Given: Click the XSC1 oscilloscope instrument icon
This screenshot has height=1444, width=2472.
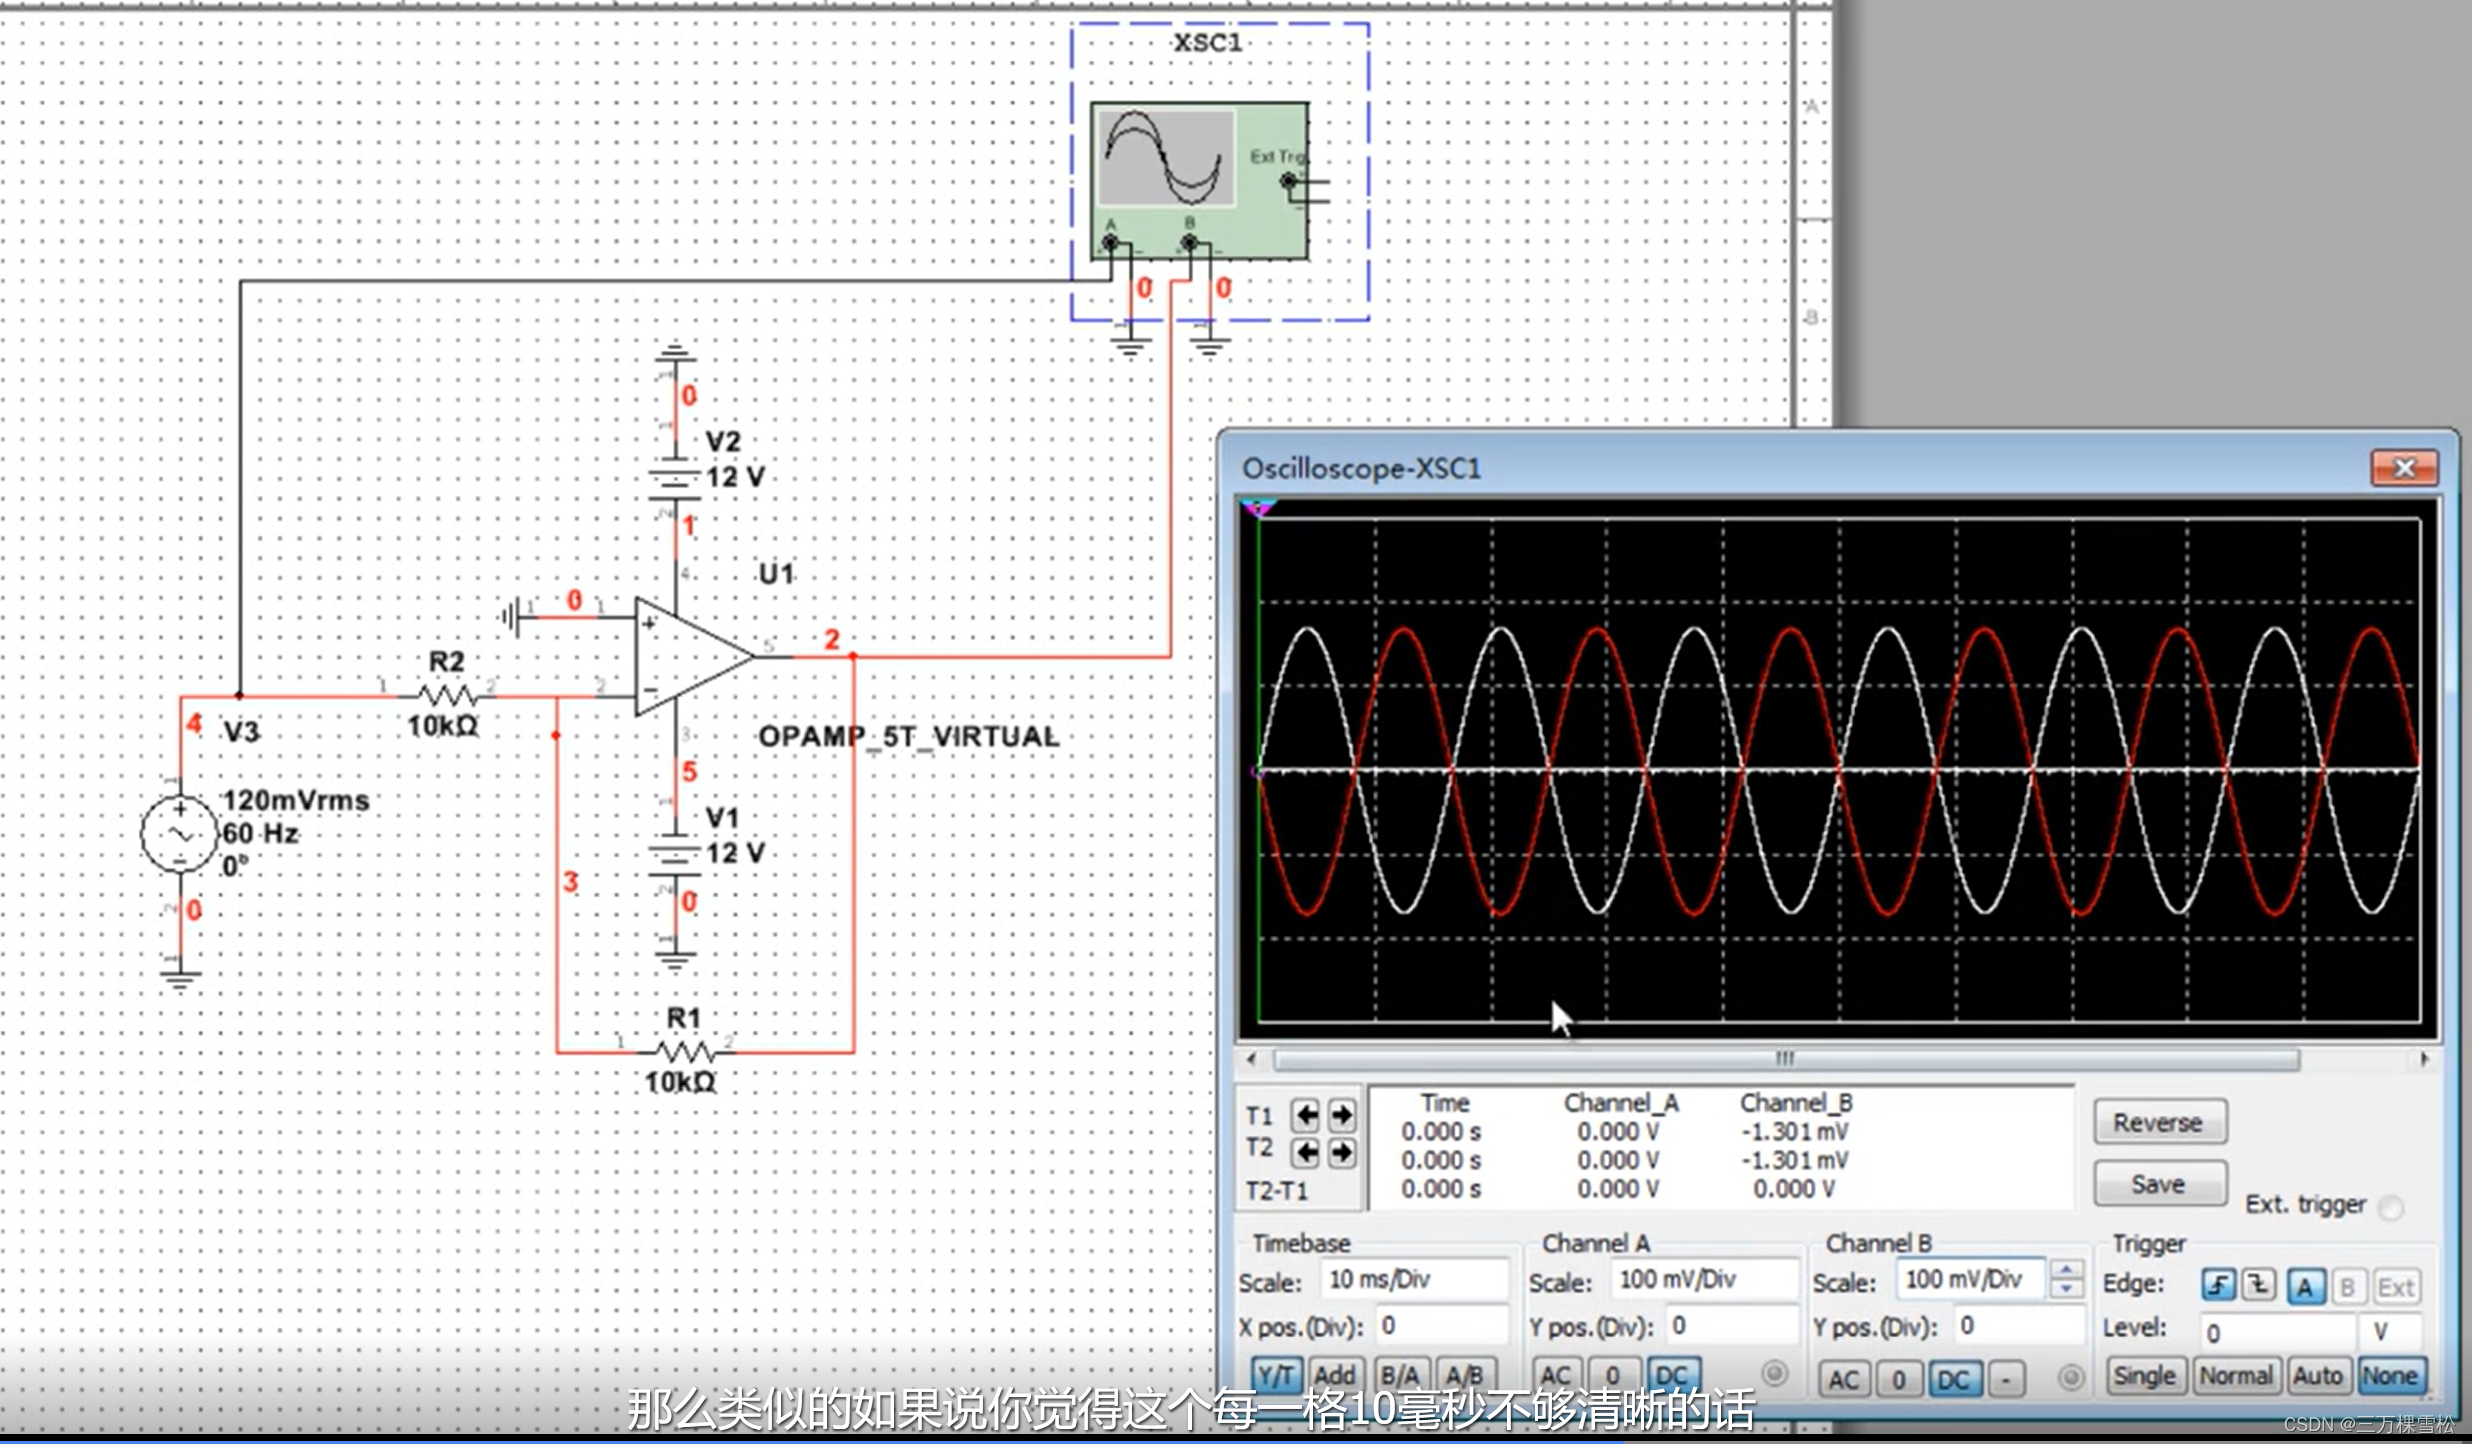Looking at the screenshot, I should pyautogui.click(x=1199, y=180).
